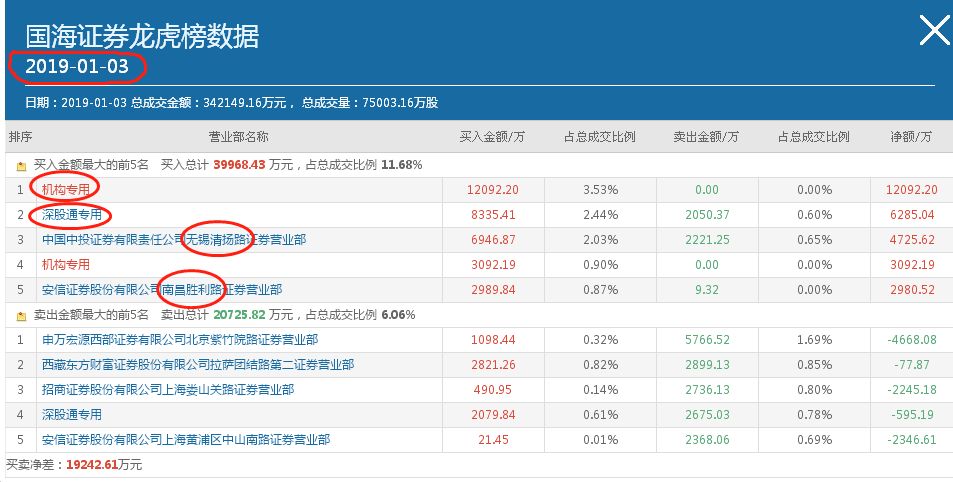Click sell amount 2736.13
This screenshot has width=953, height=482.
tap(707, 390)
